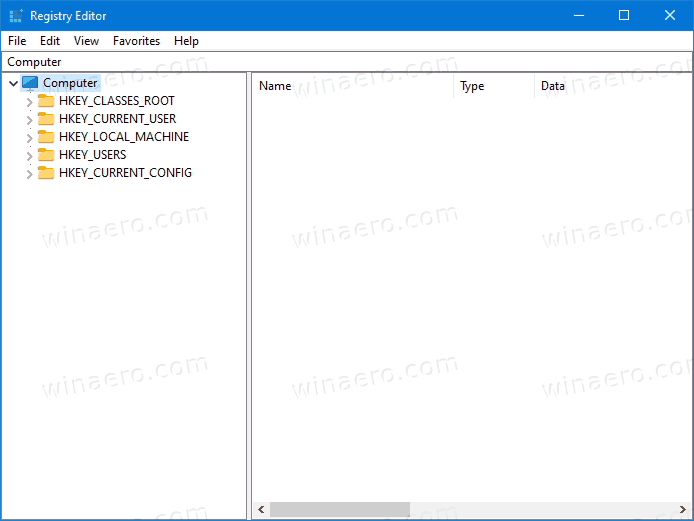The width and height of the screenshot is (694, 521).
Task: Click the address bar showing Computer
Action: click(347, 62)
